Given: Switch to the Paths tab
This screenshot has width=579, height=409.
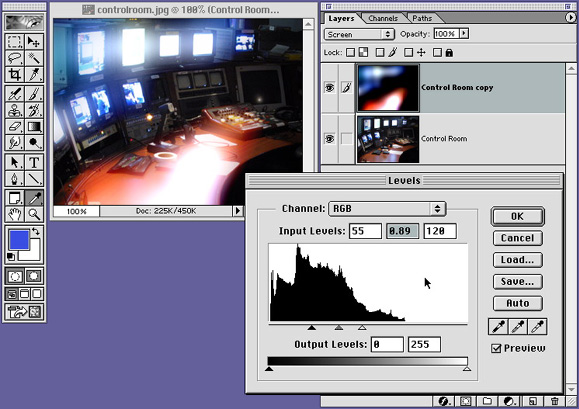Looking at the screenshot, I should tap(422, 18).
